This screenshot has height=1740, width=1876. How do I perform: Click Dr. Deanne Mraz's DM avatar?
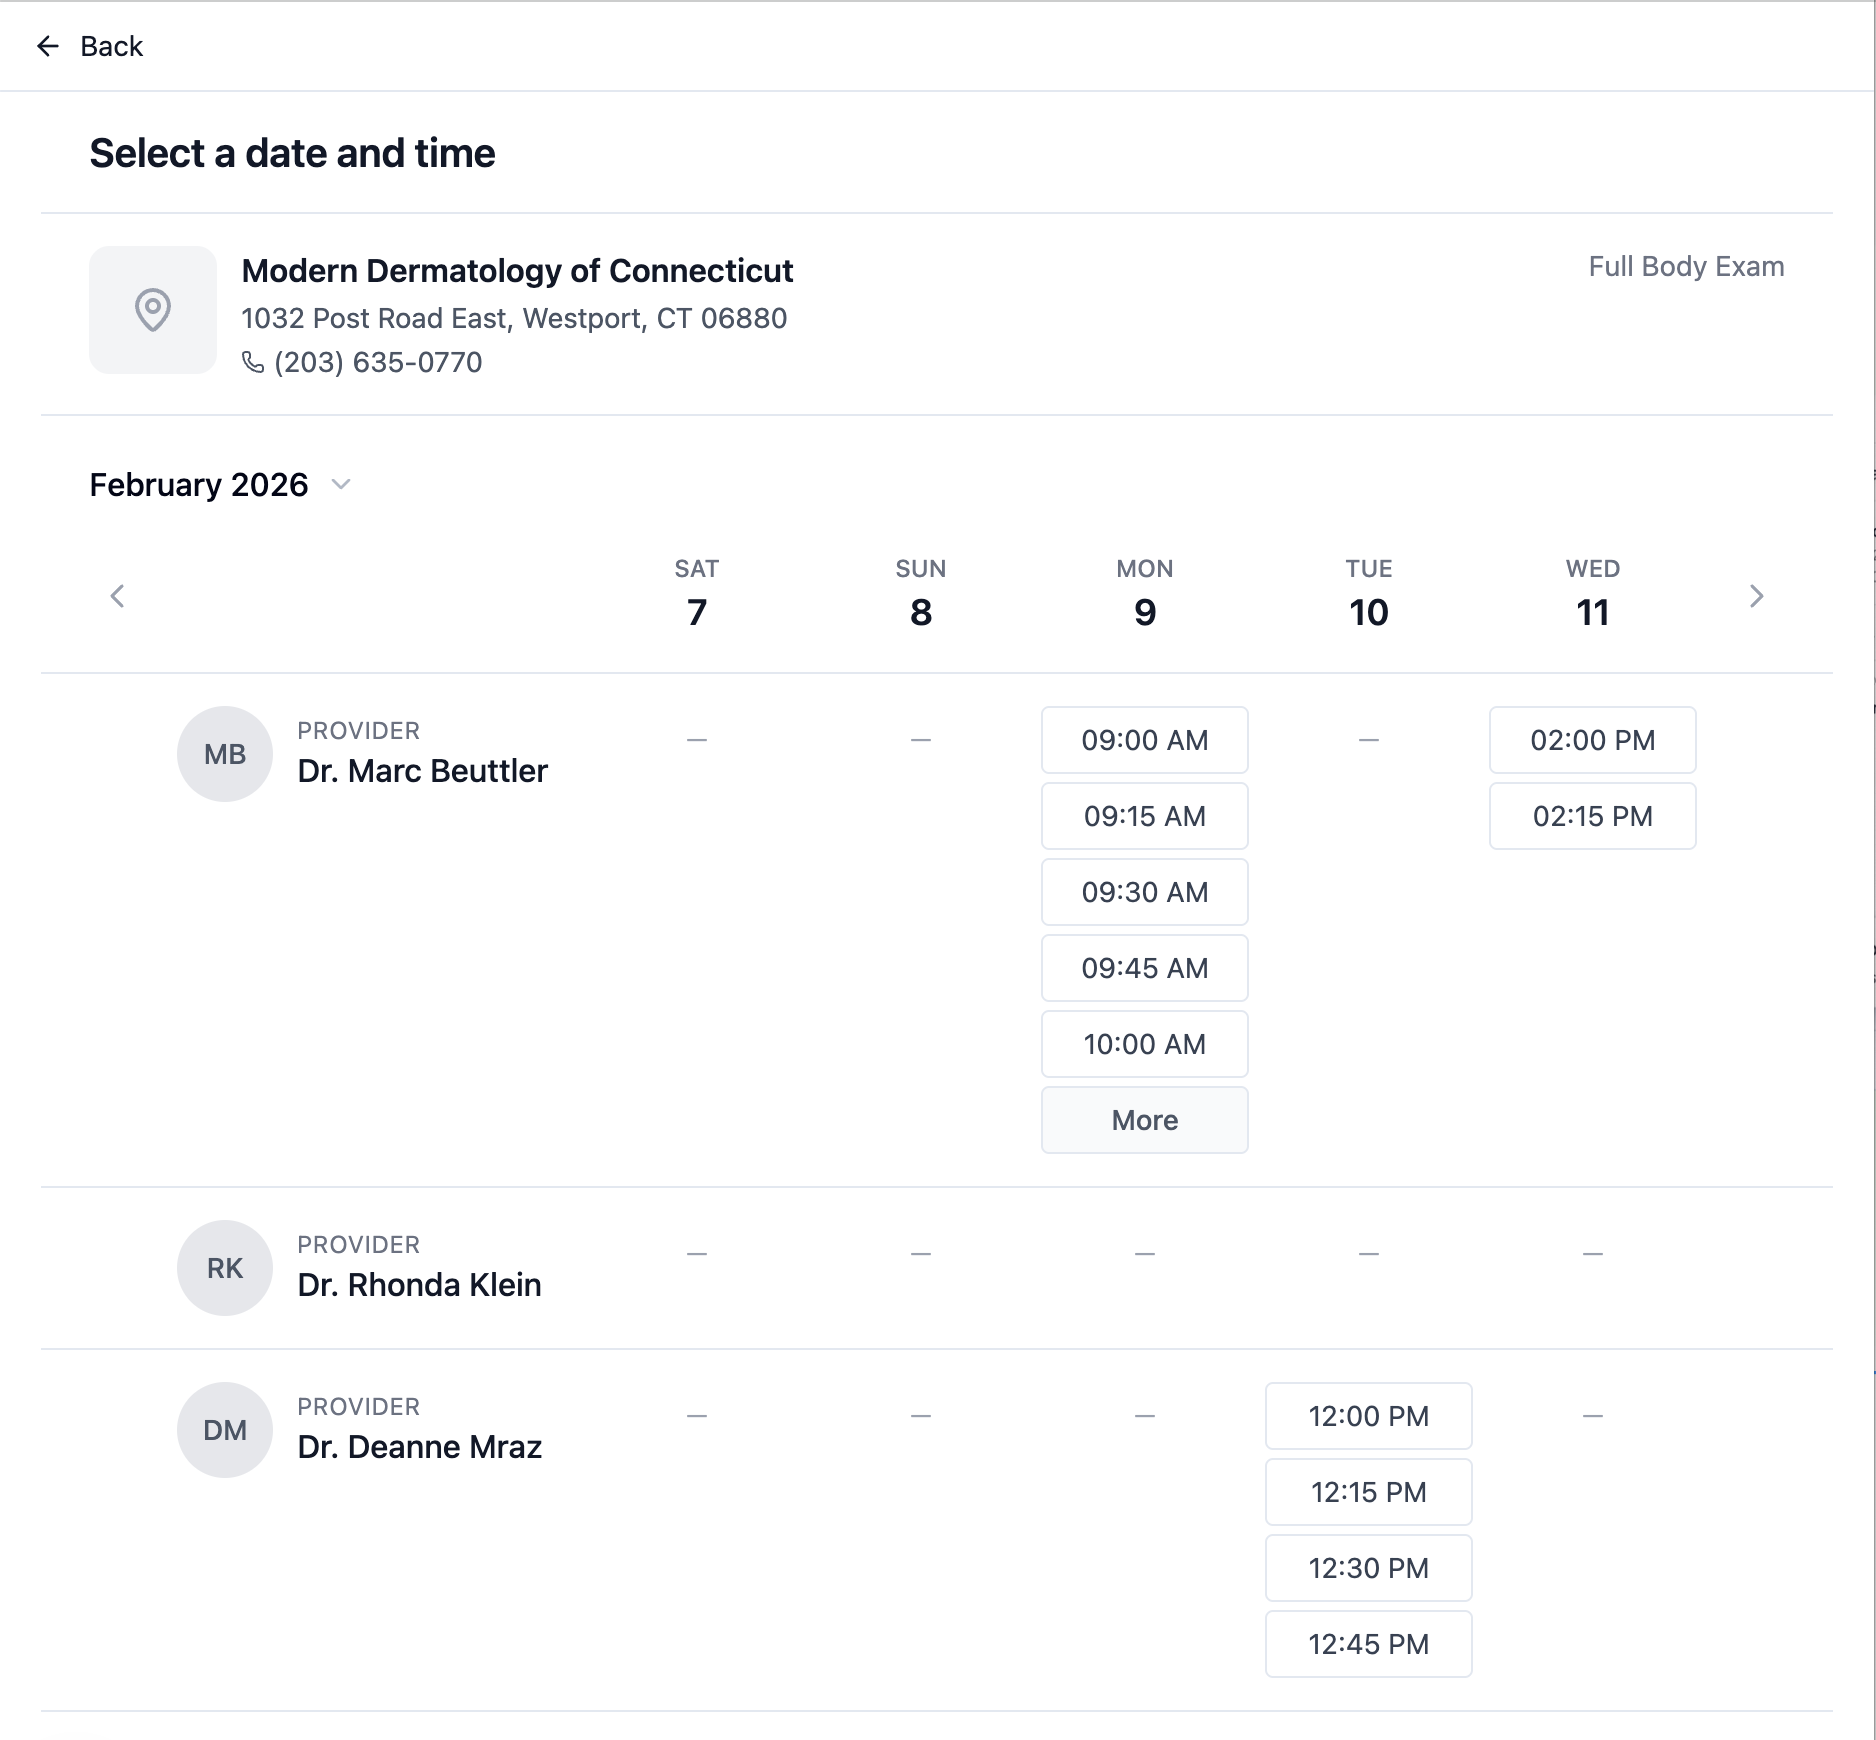click(x=224, y=1429)
